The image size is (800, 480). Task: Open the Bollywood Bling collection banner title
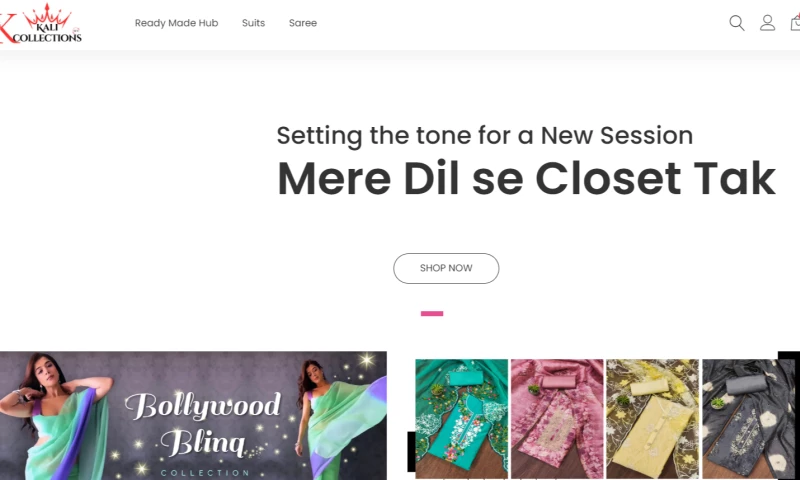pos(203,423)
